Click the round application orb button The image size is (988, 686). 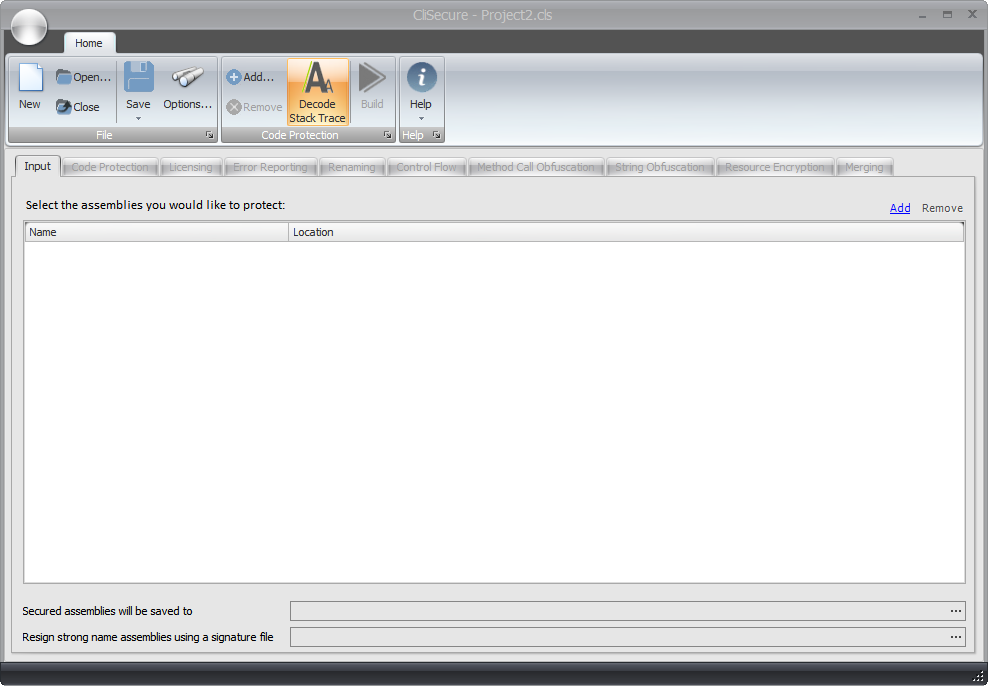tap(29, 28)
